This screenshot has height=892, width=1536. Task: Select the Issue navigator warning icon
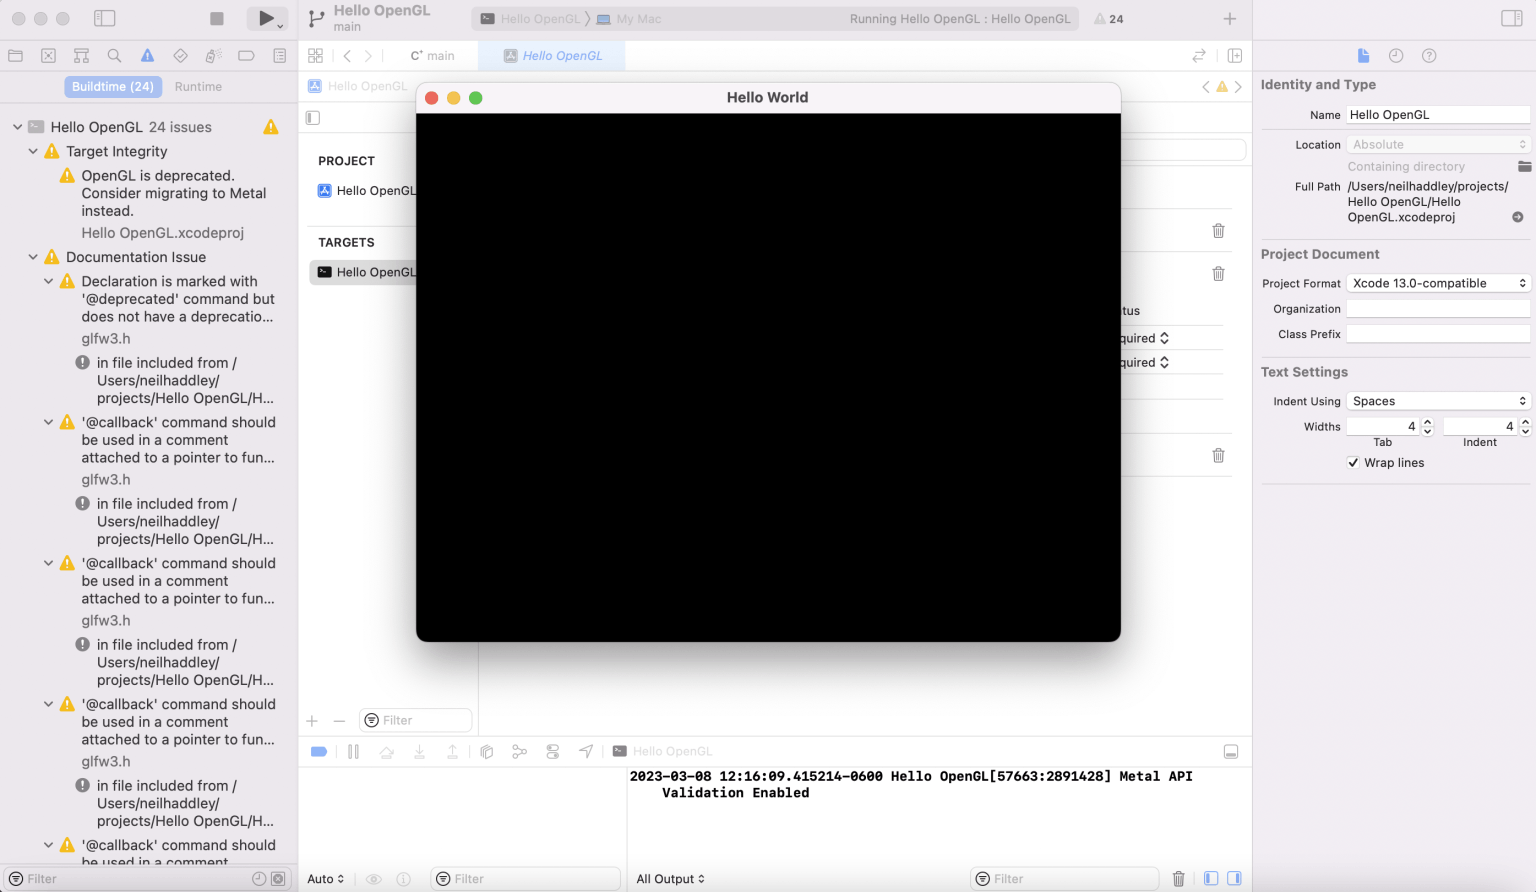[x=147, y=56]
